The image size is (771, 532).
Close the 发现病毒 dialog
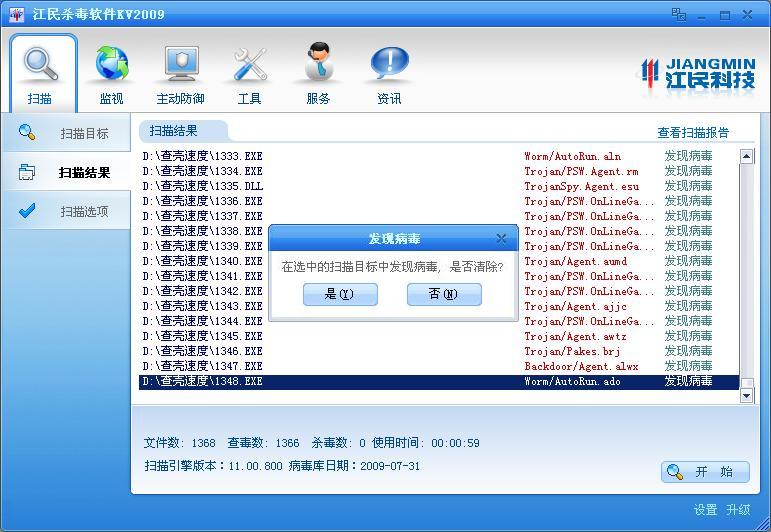pyautogui.click(x=501, y=238)
